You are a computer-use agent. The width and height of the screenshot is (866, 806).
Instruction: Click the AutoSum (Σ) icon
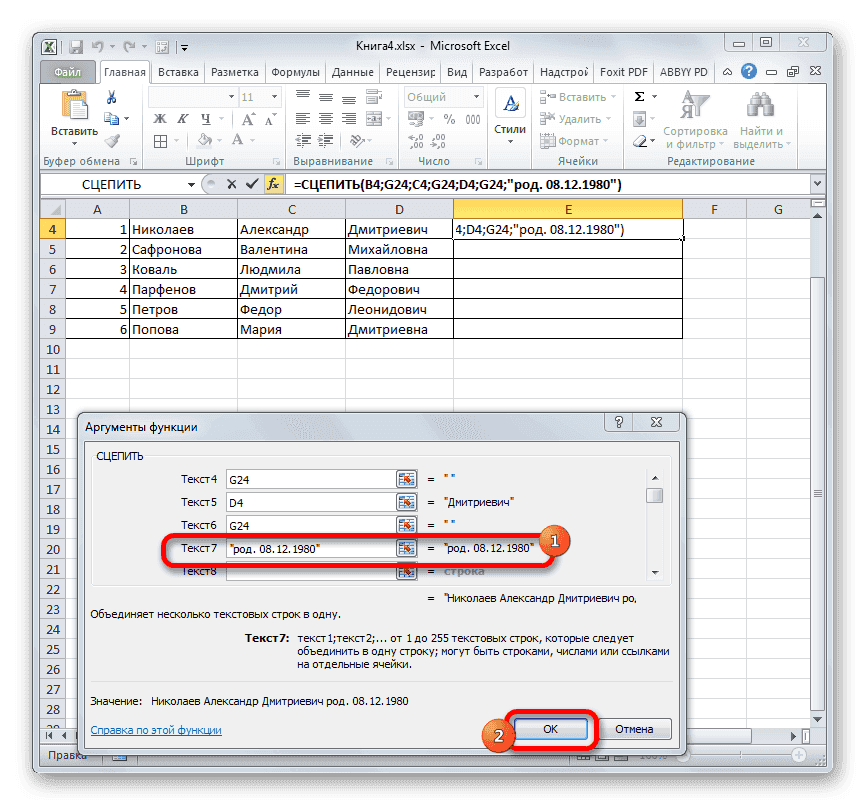point(641,96)
